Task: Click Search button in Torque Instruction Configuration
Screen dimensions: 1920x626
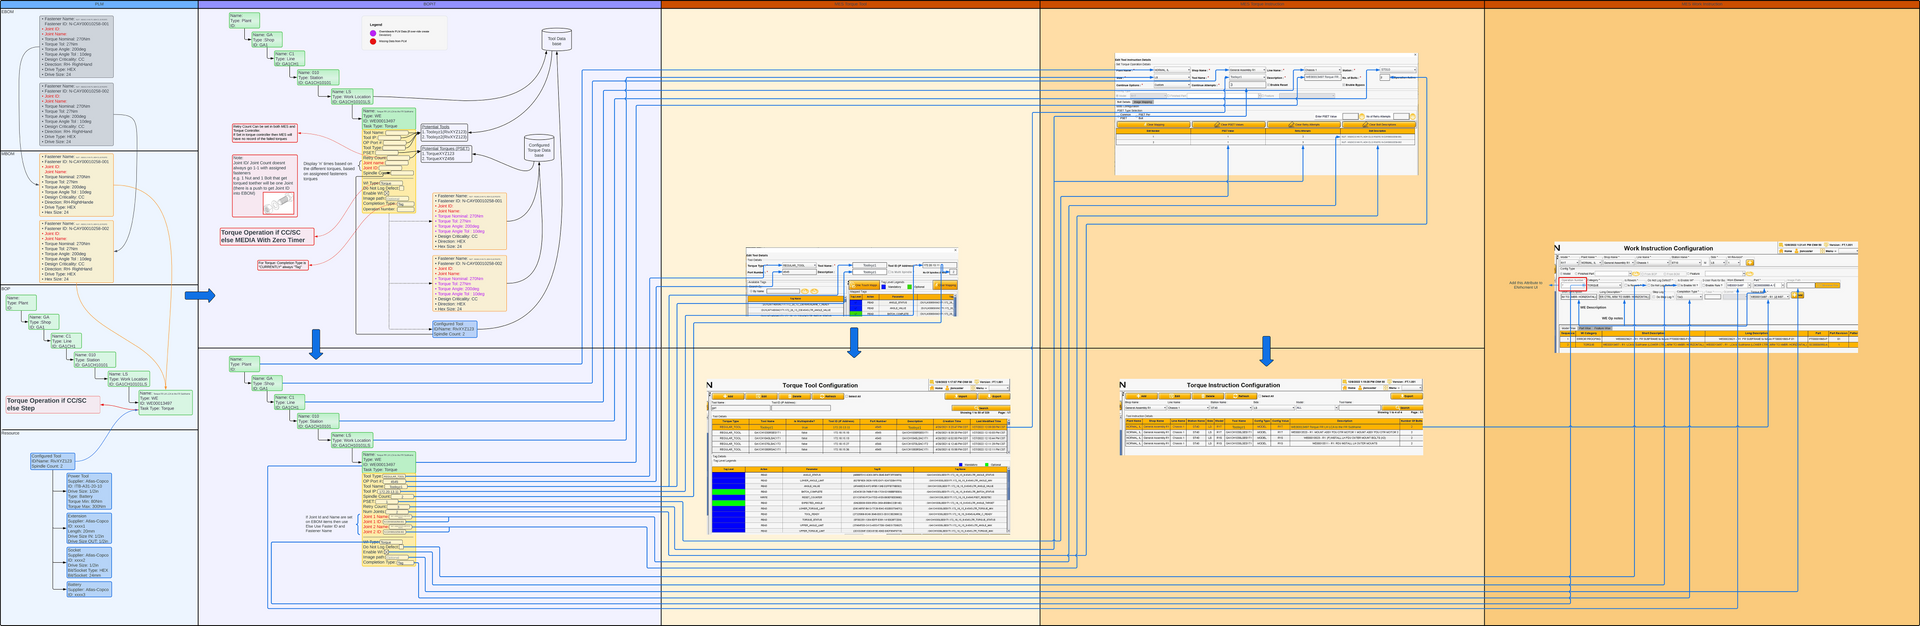Action: [1402, 408]
